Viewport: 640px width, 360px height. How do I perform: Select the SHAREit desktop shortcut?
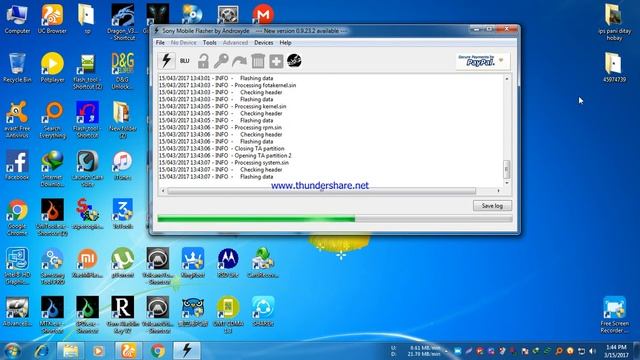(x=263, y=312)
